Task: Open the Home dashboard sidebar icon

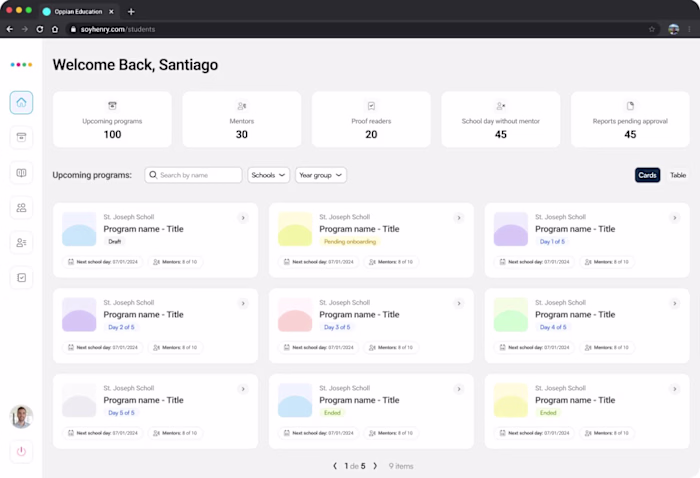Action: click(21, 103)
